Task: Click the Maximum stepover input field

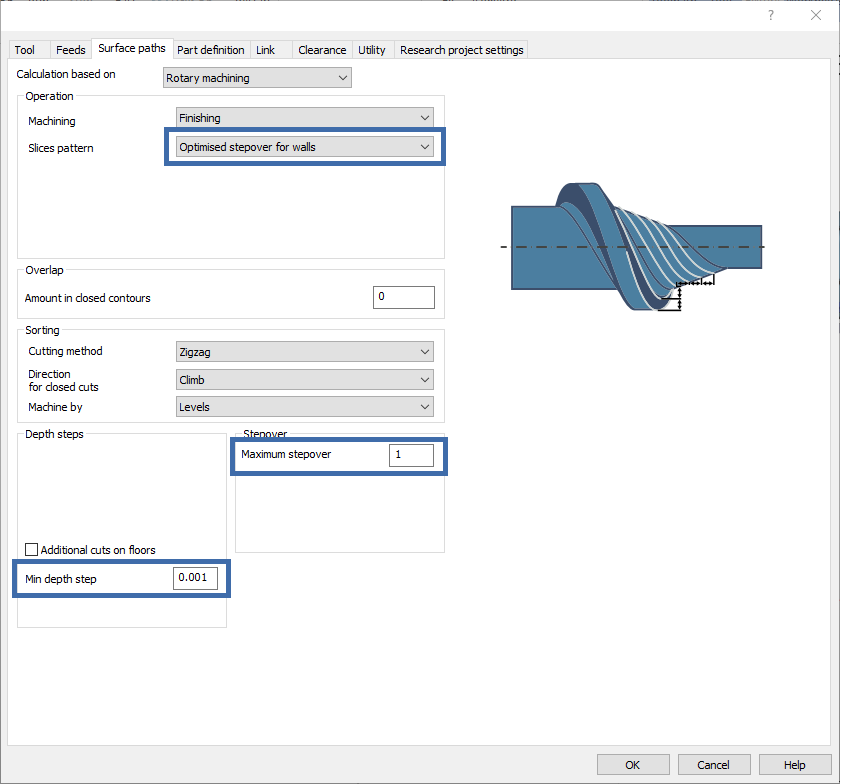Action: pyautogui.click(x=411, y=455)
